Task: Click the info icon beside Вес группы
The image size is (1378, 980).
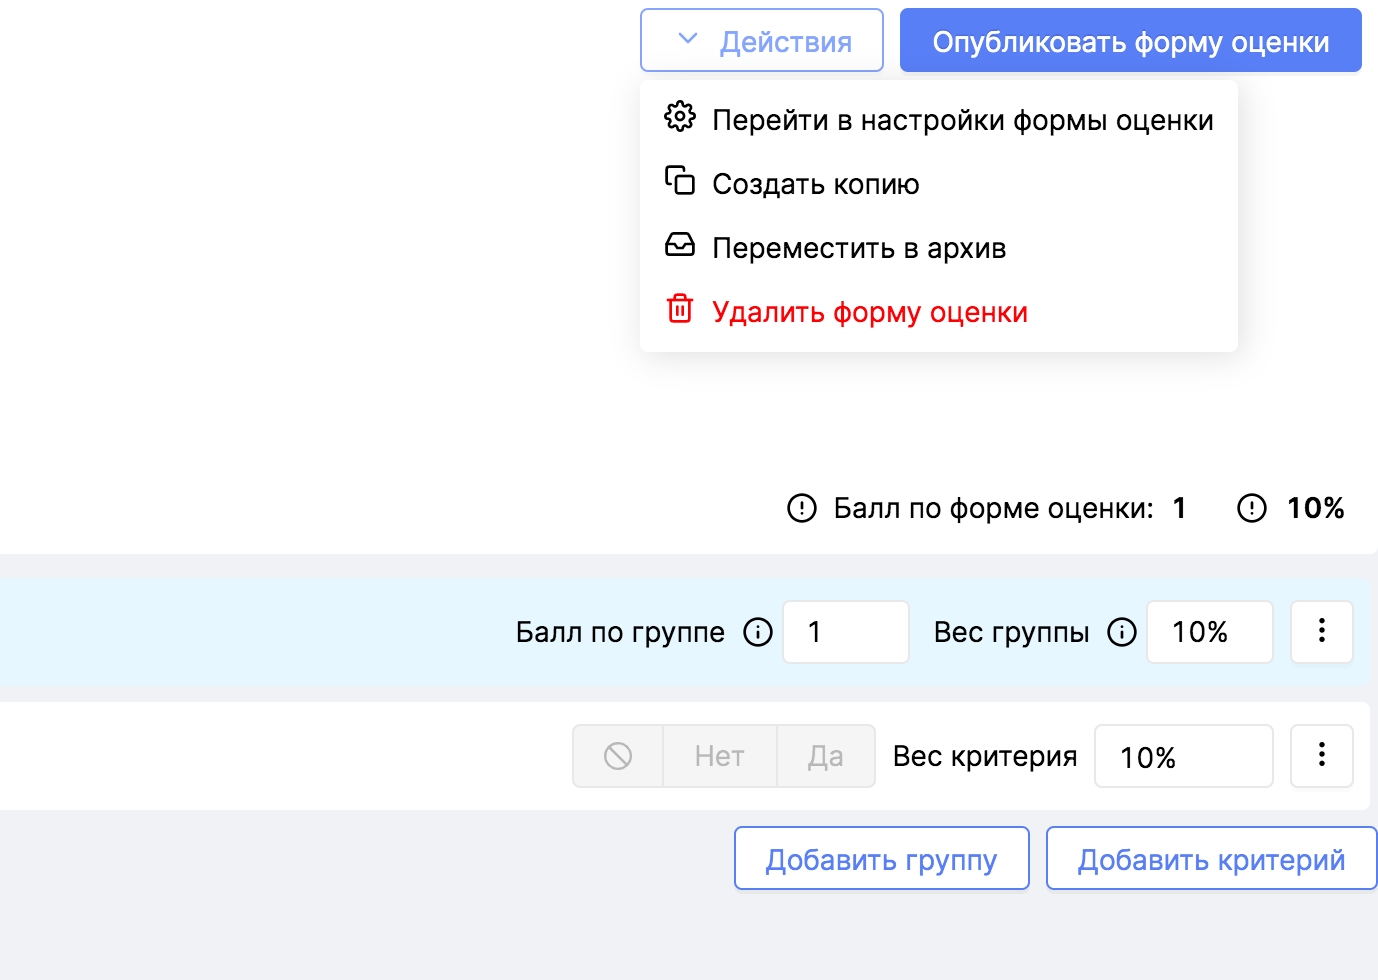Action: [1122, 632]
